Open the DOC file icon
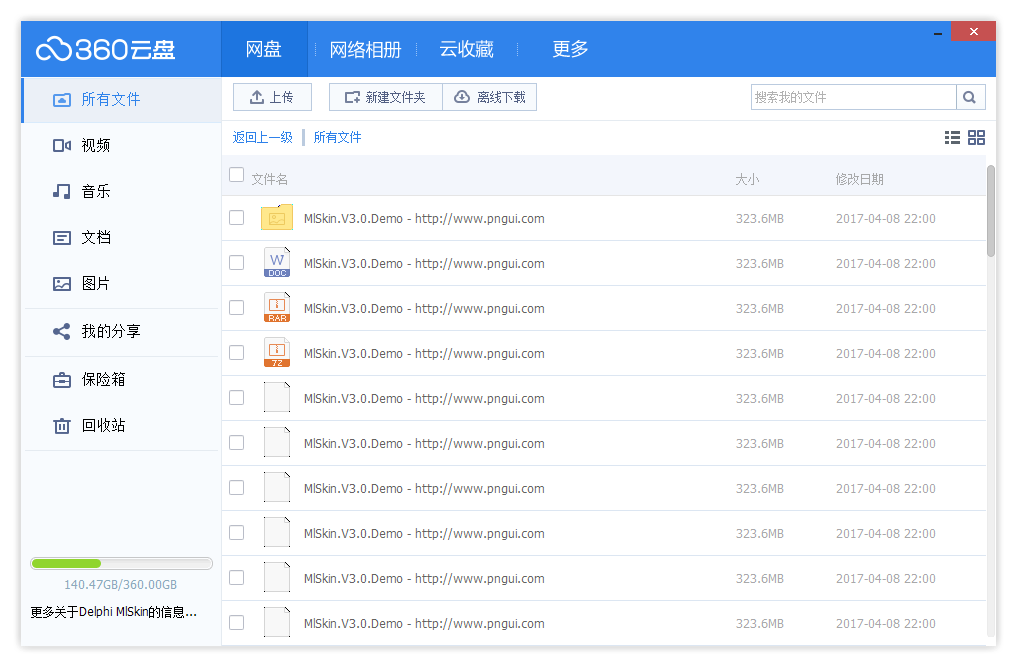 277,263
